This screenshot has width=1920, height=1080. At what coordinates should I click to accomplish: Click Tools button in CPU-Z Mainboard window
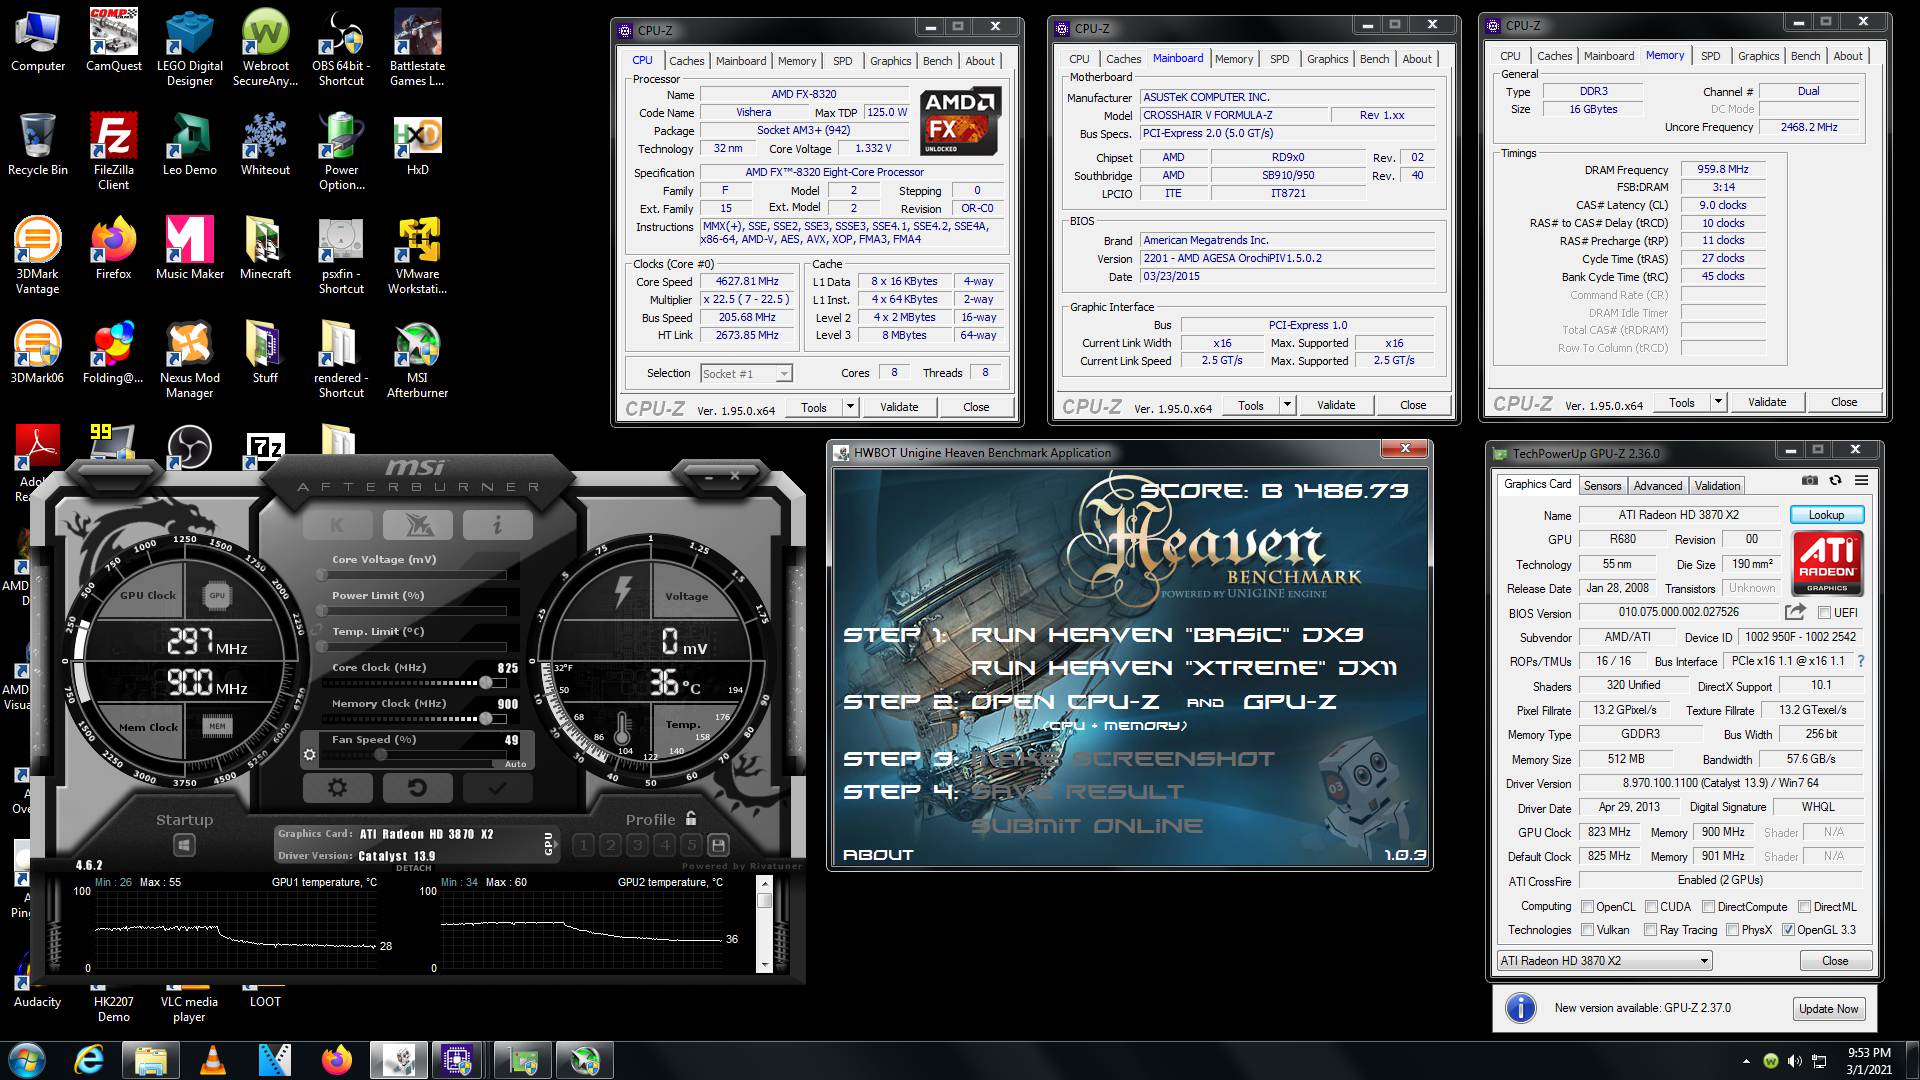click(1251, 405)
